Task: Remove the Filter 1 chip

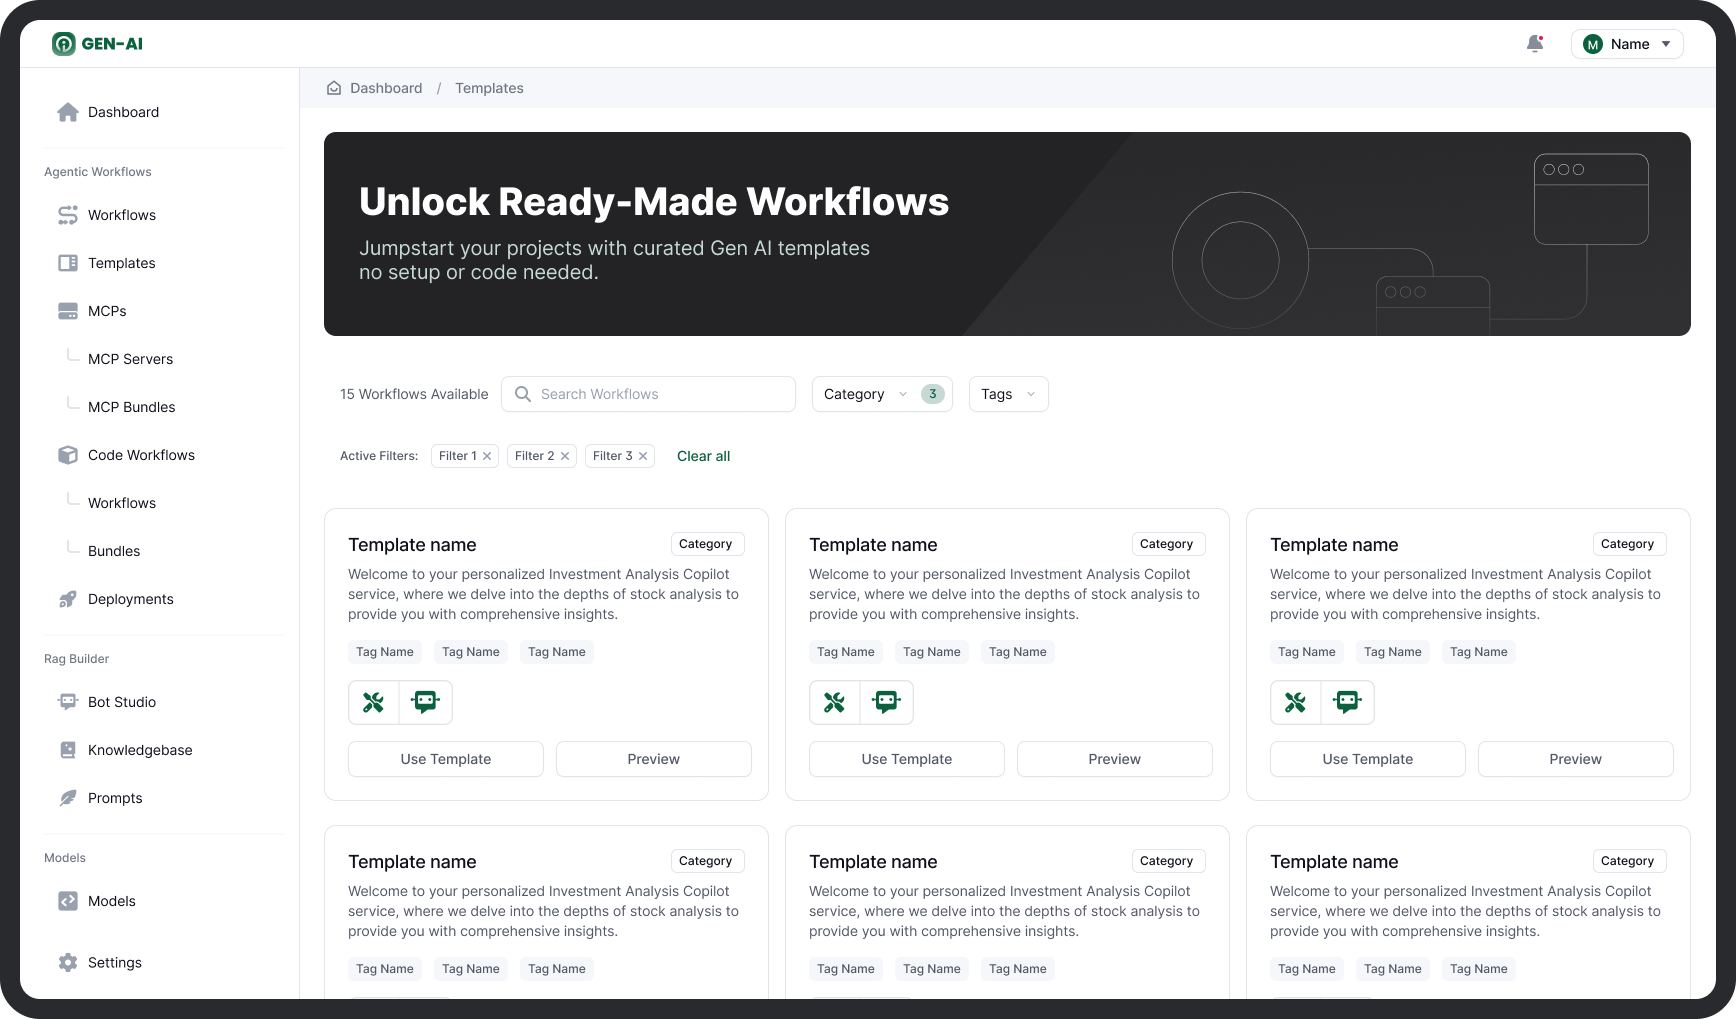Action: coord(487,456)
